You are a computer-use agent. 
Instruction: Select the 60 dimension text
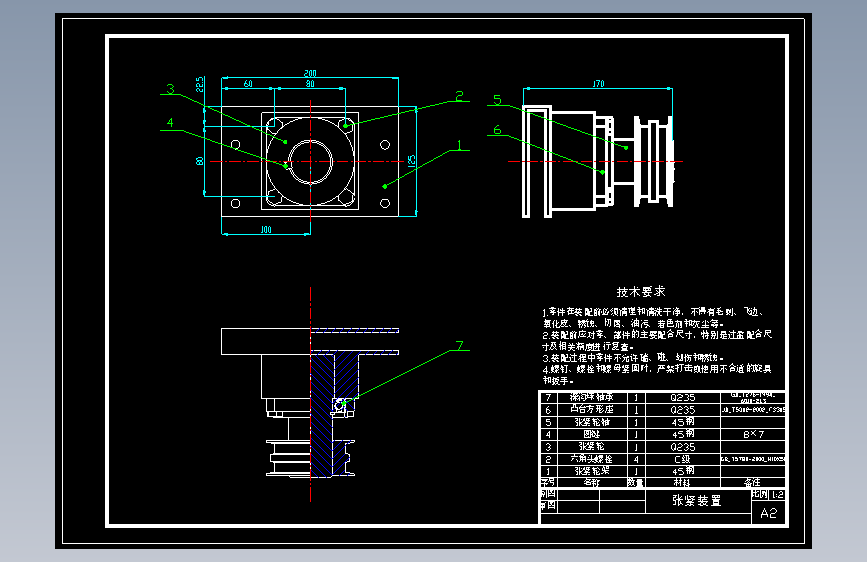(x=248, y=84)
